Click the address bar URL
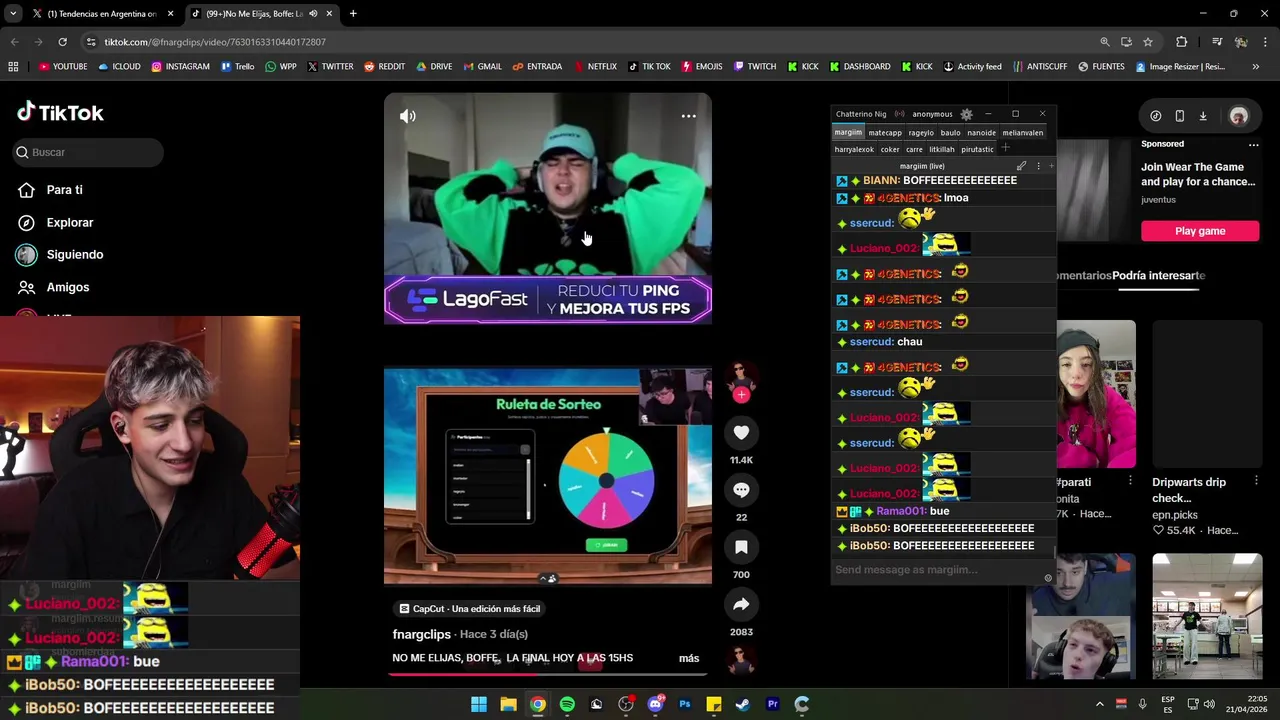The width and height of the screenshot is (1280, 720). tap(215, 42)
